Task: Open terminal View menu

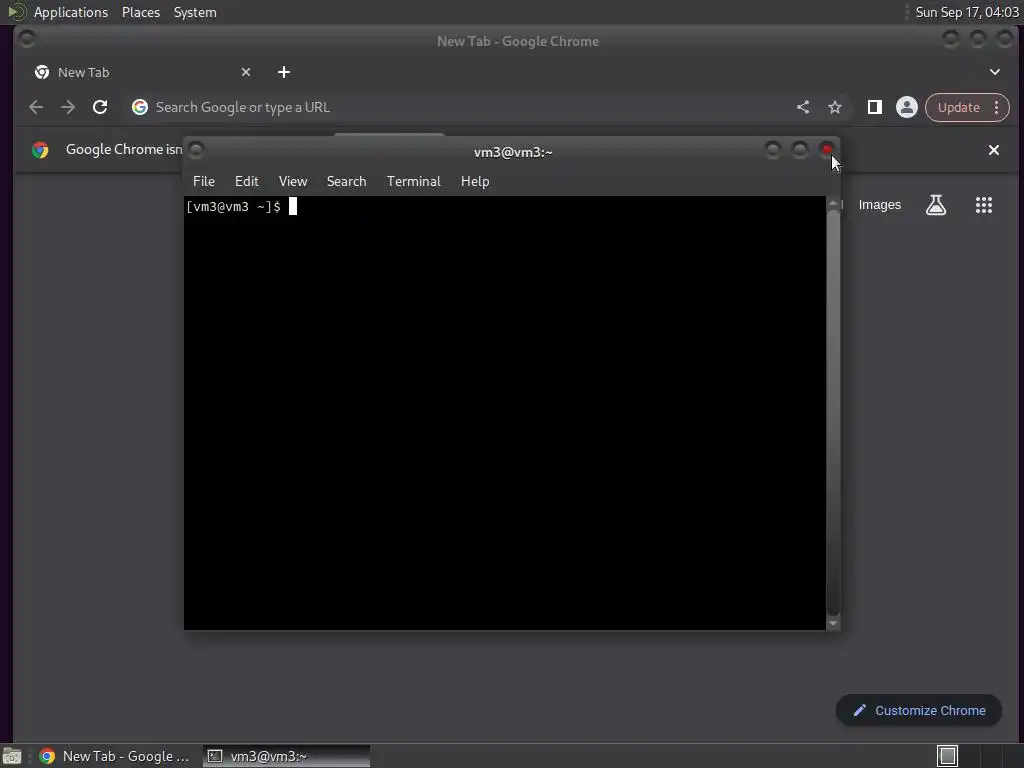Action: pos(293,182)
